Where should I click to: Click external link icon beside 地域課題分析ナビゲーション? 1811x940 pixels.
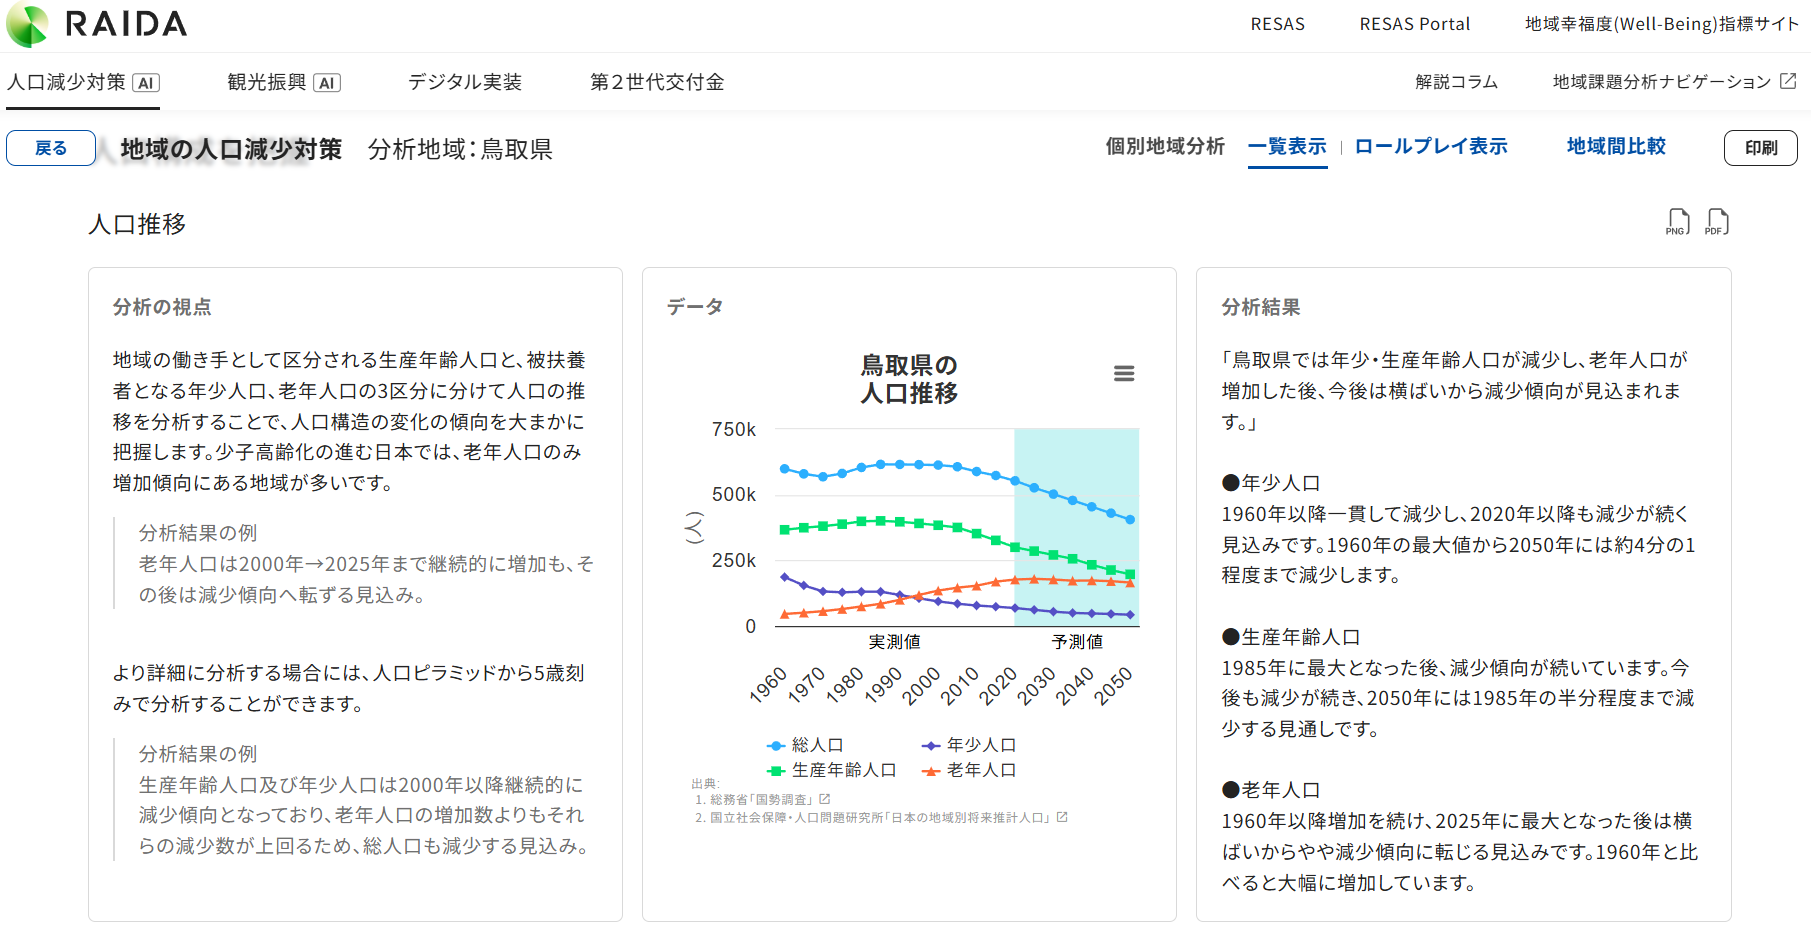click(x=1788, y=81)
